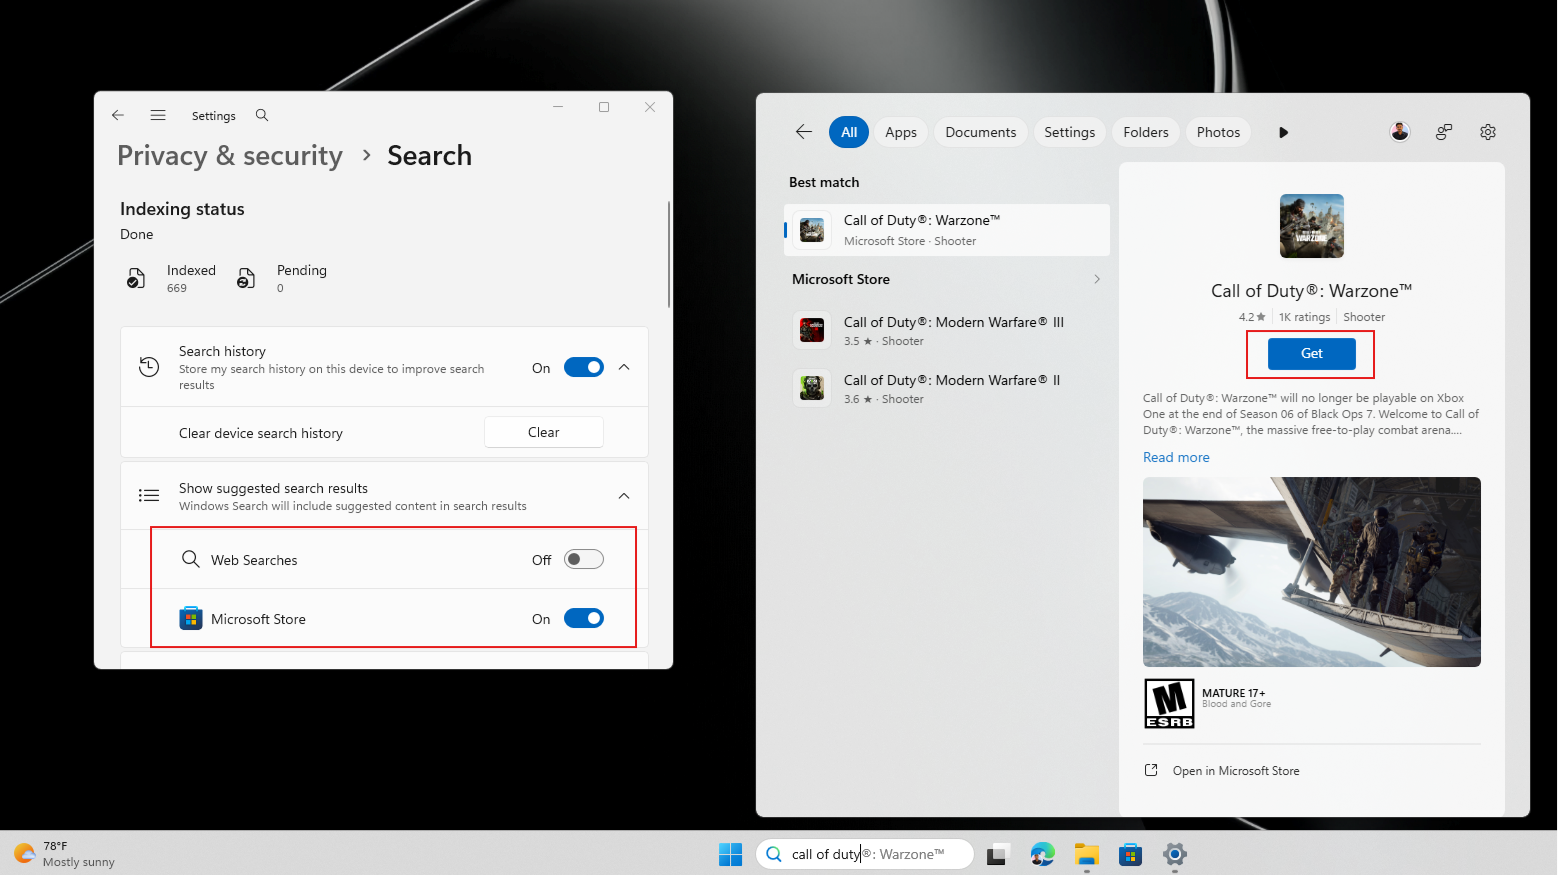The width and height of the screenshot is (1558, 876).
Task: Enable the Web Searches toggle
Action: pos(584,559)
